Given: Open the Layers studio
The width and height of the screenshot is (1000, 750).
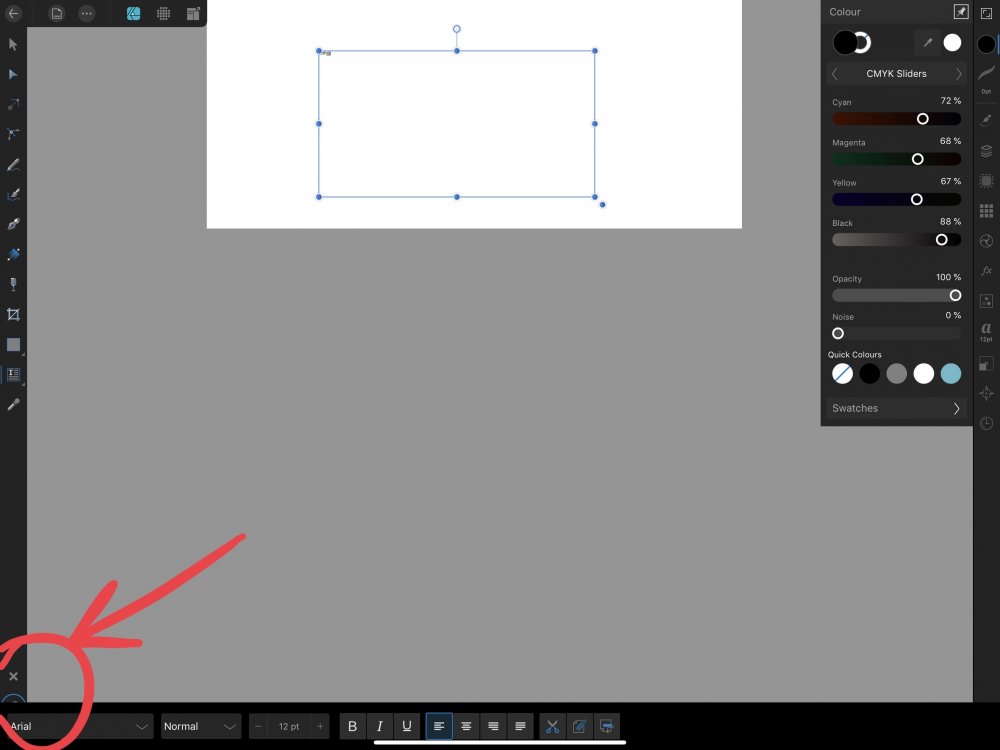Looking at the screenshot, I should (986, 151).
